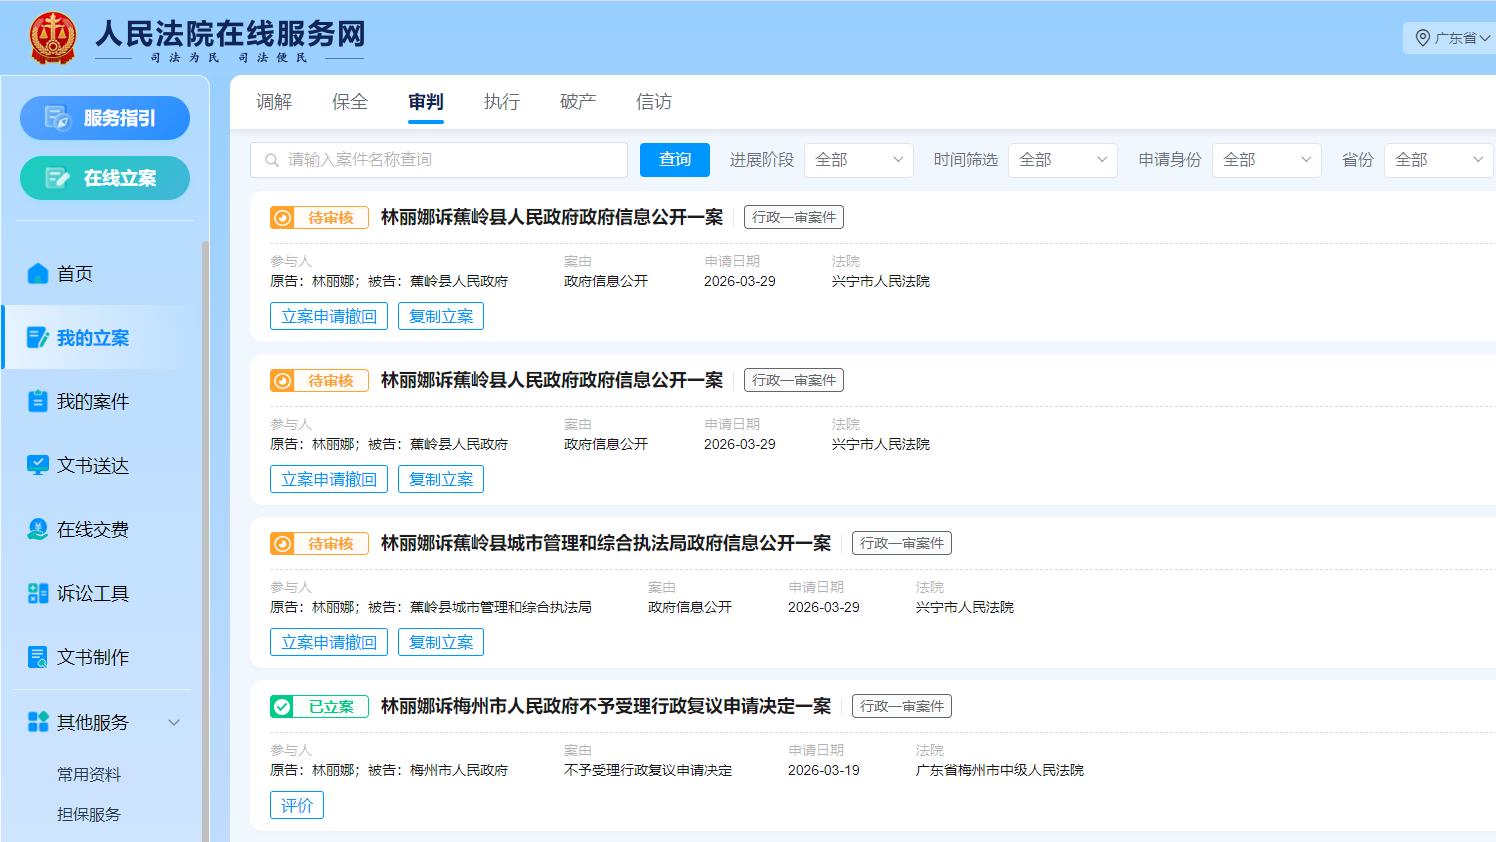Open the 首页 (Home) sidebar item
1496x842 pixels.
point(73,272)
